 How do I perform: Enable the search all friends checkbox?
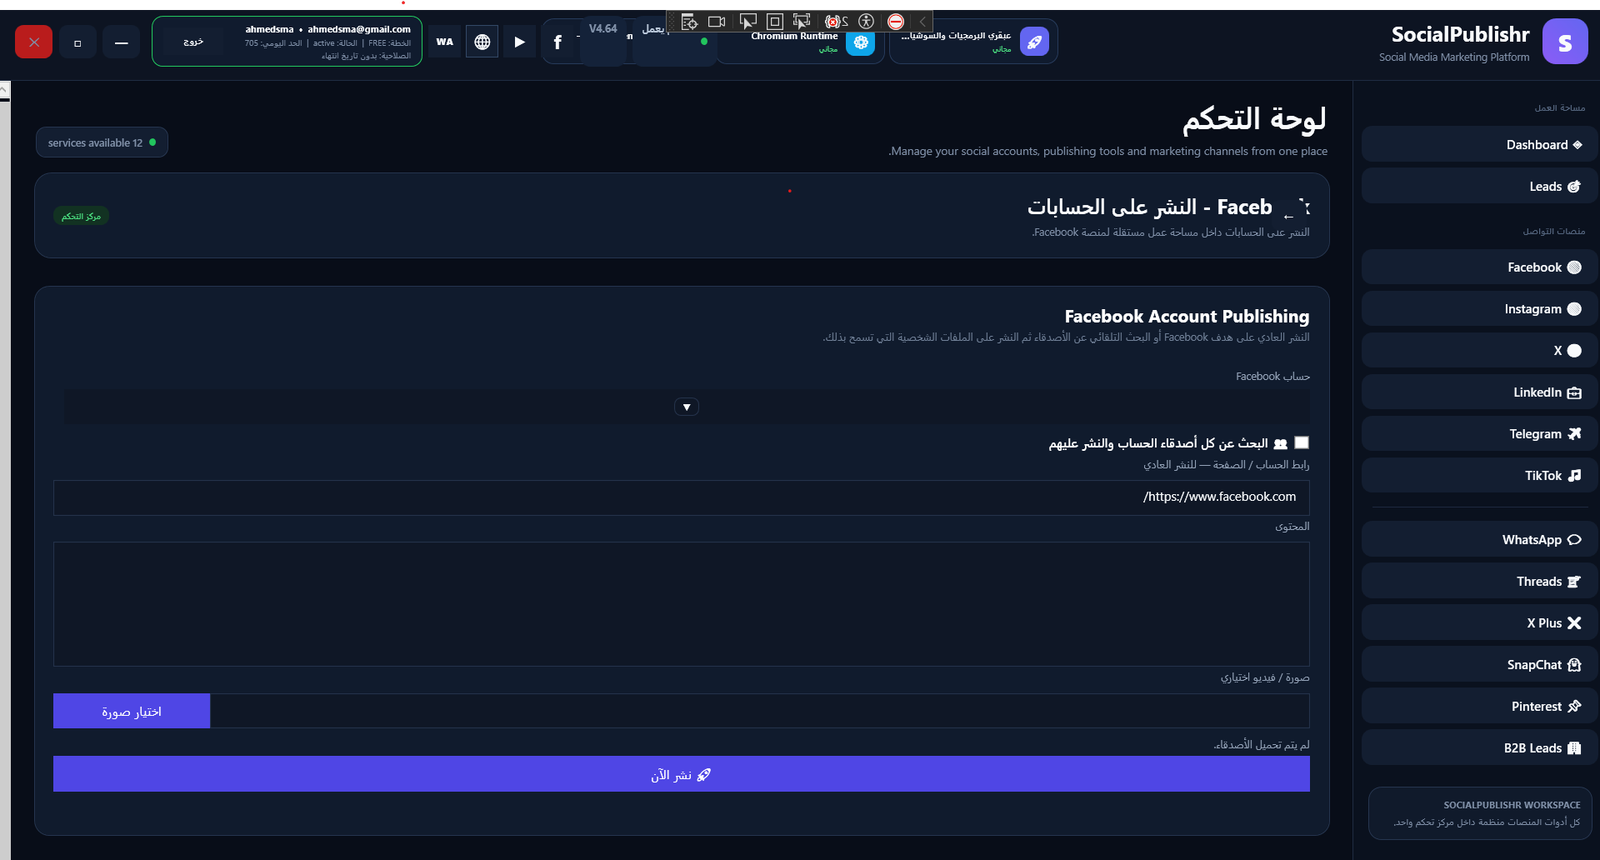[1301, 442]
